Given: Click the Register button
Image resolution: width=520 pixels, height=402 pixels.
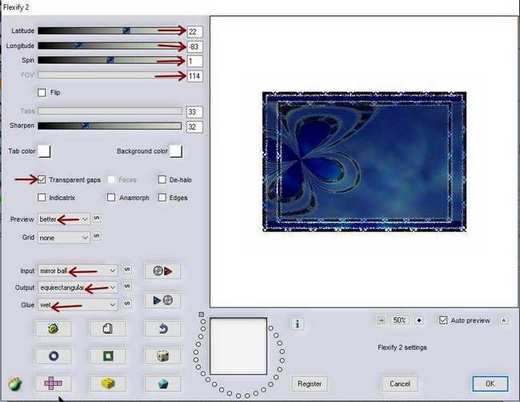Looking at the screenshot, I should pyautogui.click(x=309, y=384).
